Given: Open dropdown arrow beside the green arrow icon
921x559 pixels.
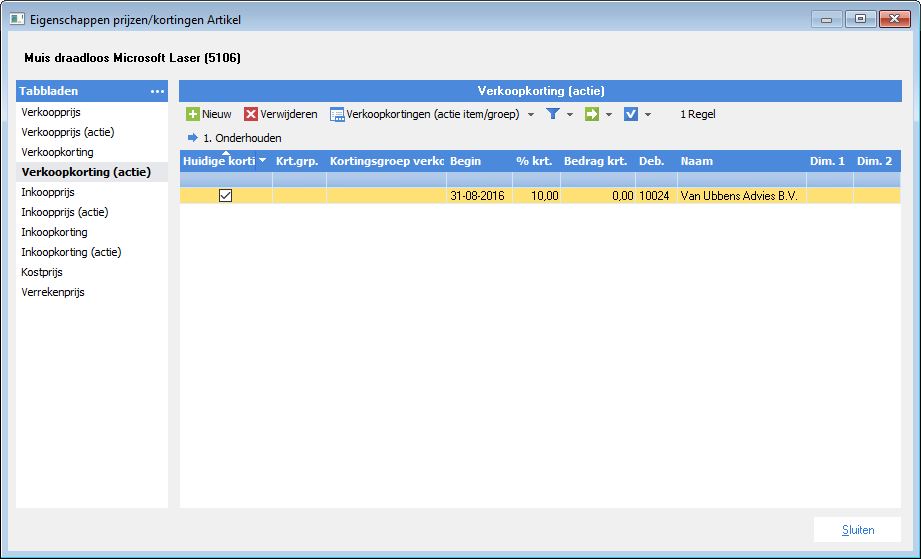Looking at the screenshot, I should pos(609,115).
